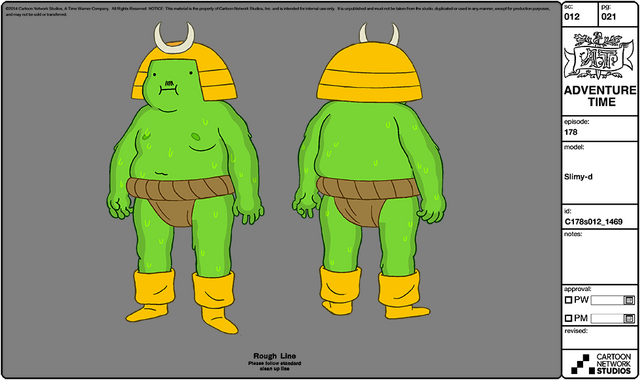This screenshot has height=380, width=640.
Task: Click inside the revised box
Action: click(599, 338)
